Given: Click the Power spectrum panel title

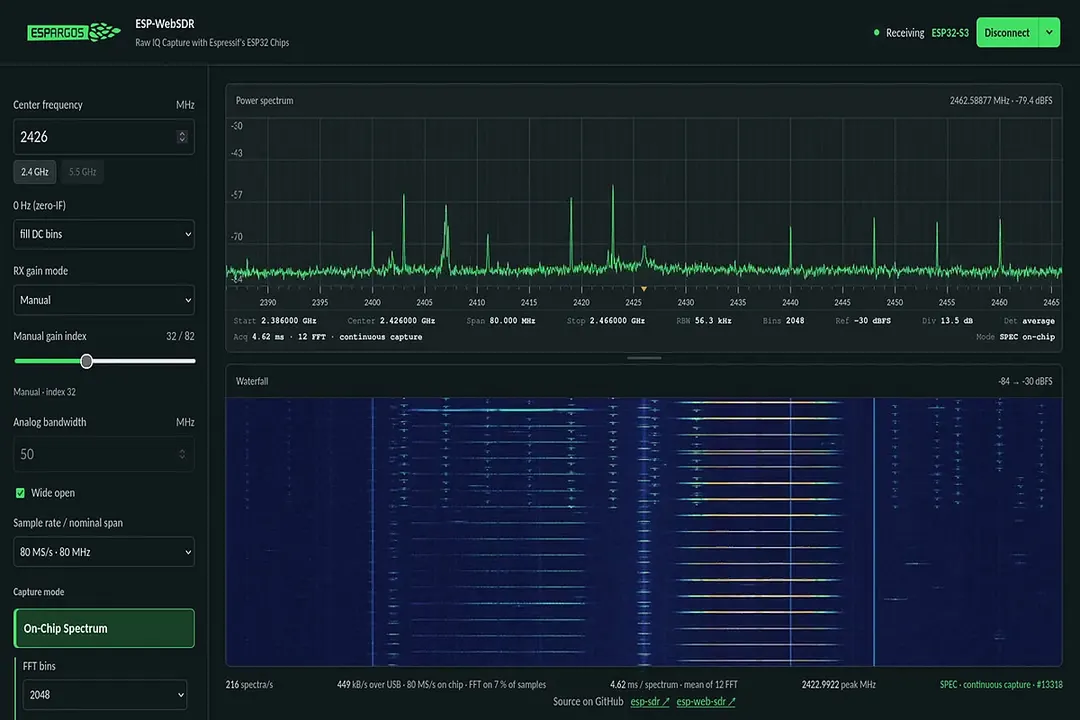Looking at the screenshot, I should click(264, 101).
